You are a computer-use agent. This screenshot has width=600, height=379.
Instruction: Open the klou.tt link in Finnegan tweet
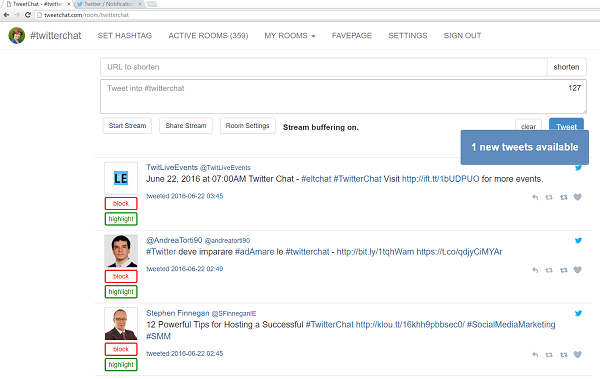coord(410,324)
